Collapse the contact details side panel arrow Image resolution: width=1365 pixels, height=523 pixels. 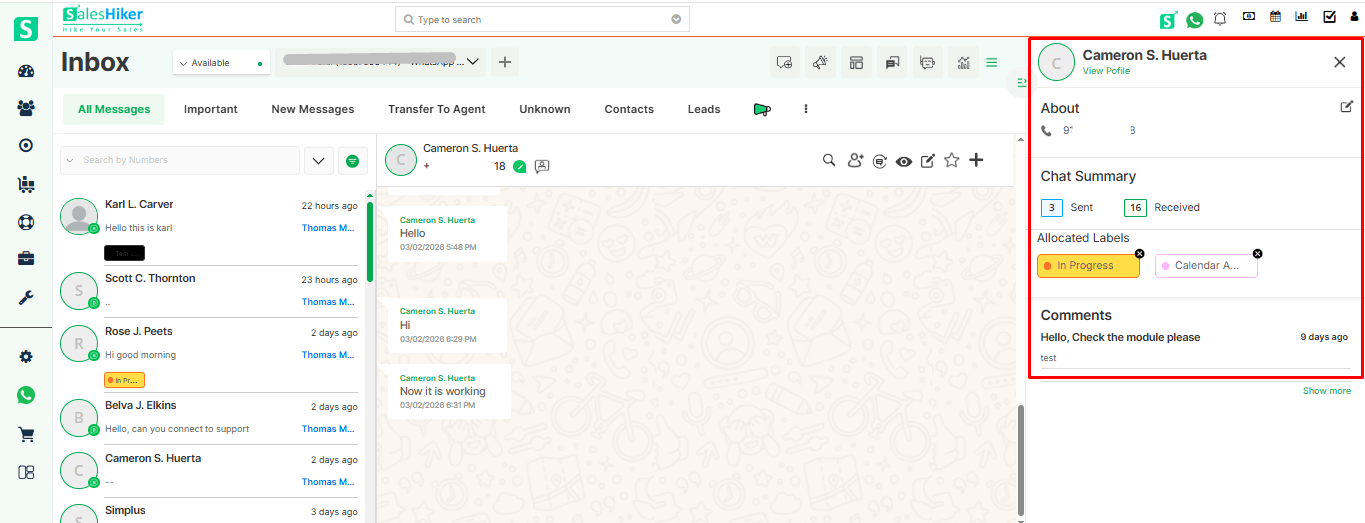pos(1022,82)
